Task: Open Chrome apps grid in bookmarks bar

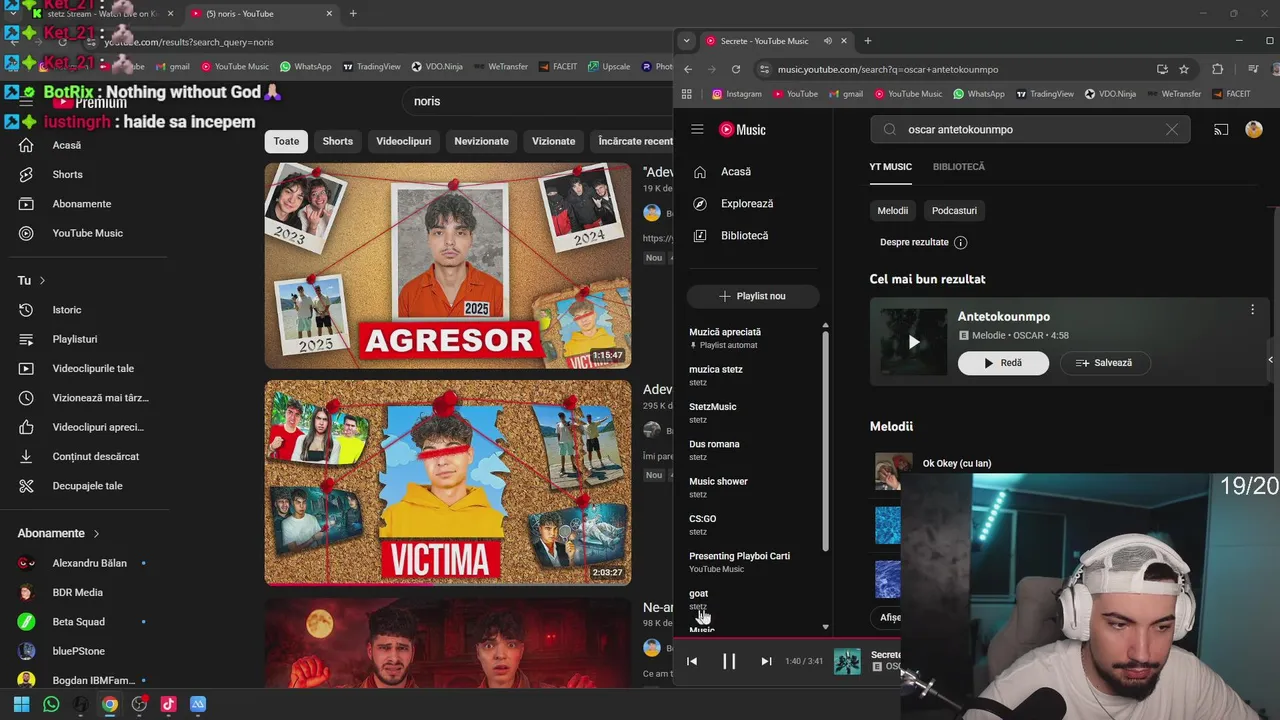Action: coord(686,94)
